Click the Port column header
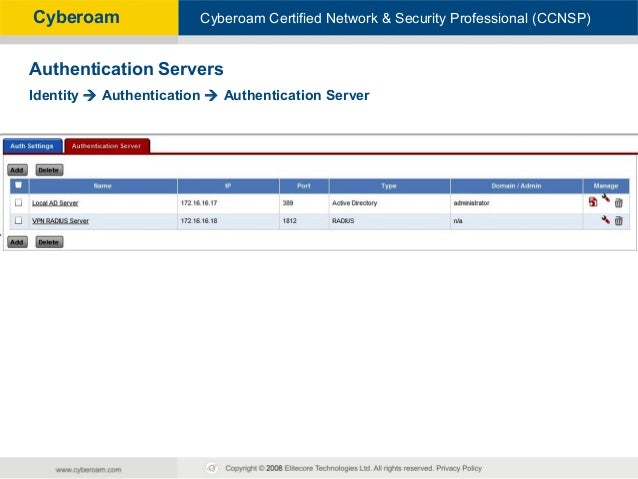The height and width of the screenshot is (479, 638). (x=304, y=186)
